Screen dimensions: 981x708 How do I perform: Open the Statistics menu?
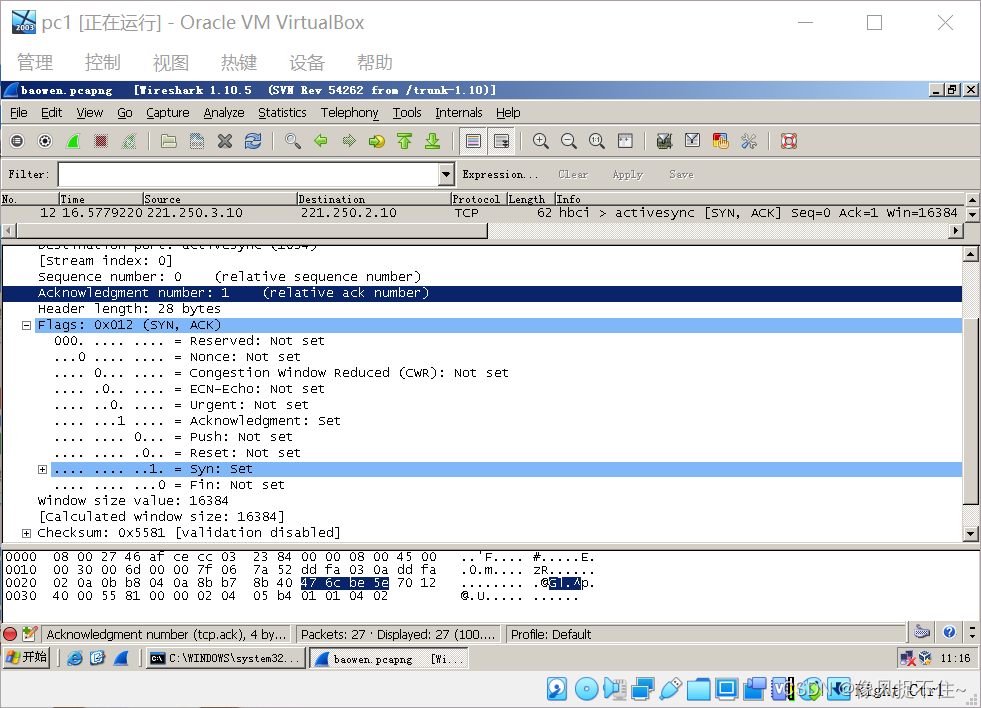[x=282, y=113]
